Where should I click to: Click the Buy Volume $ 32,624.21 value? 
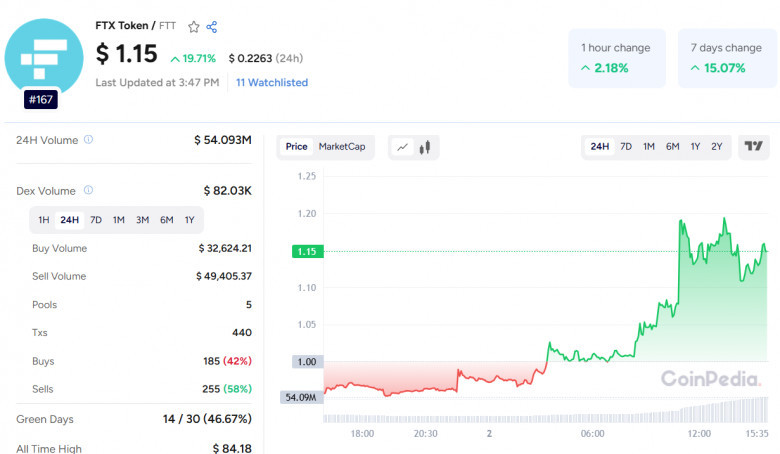coord(225,248)
